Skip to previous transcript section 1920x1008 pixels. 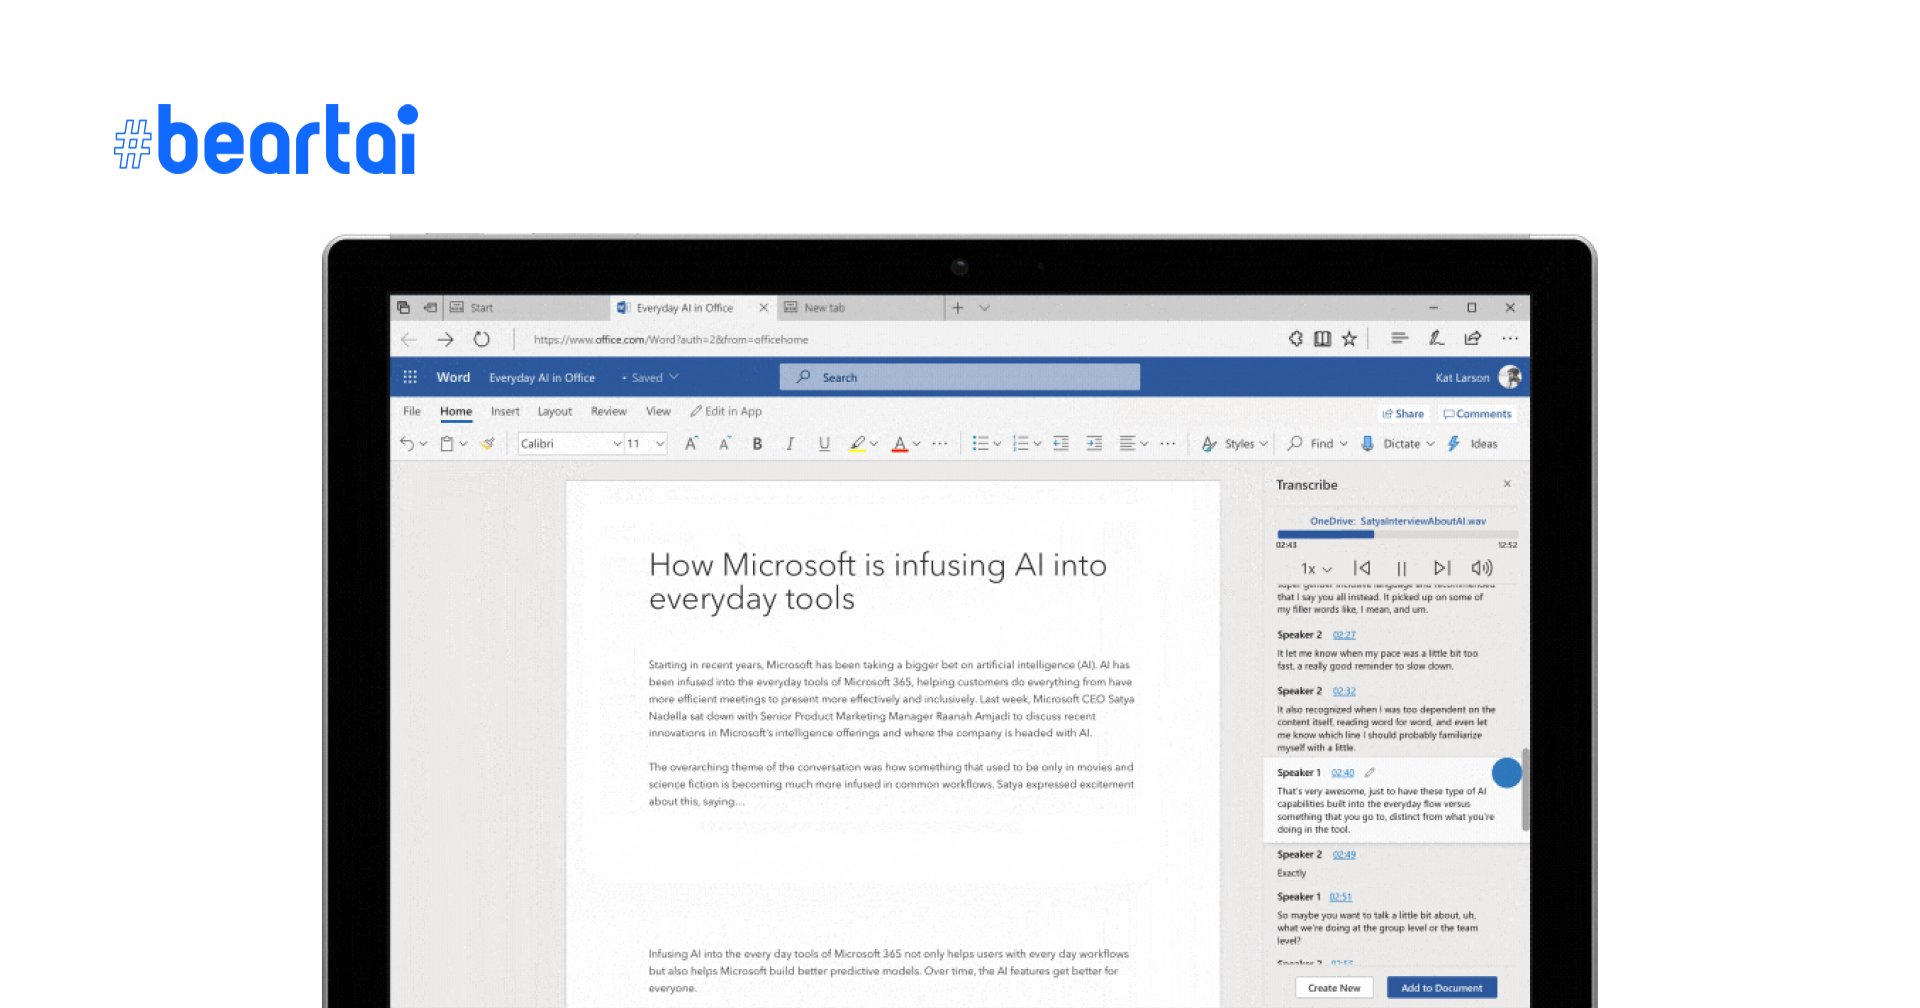[1362, 568]
